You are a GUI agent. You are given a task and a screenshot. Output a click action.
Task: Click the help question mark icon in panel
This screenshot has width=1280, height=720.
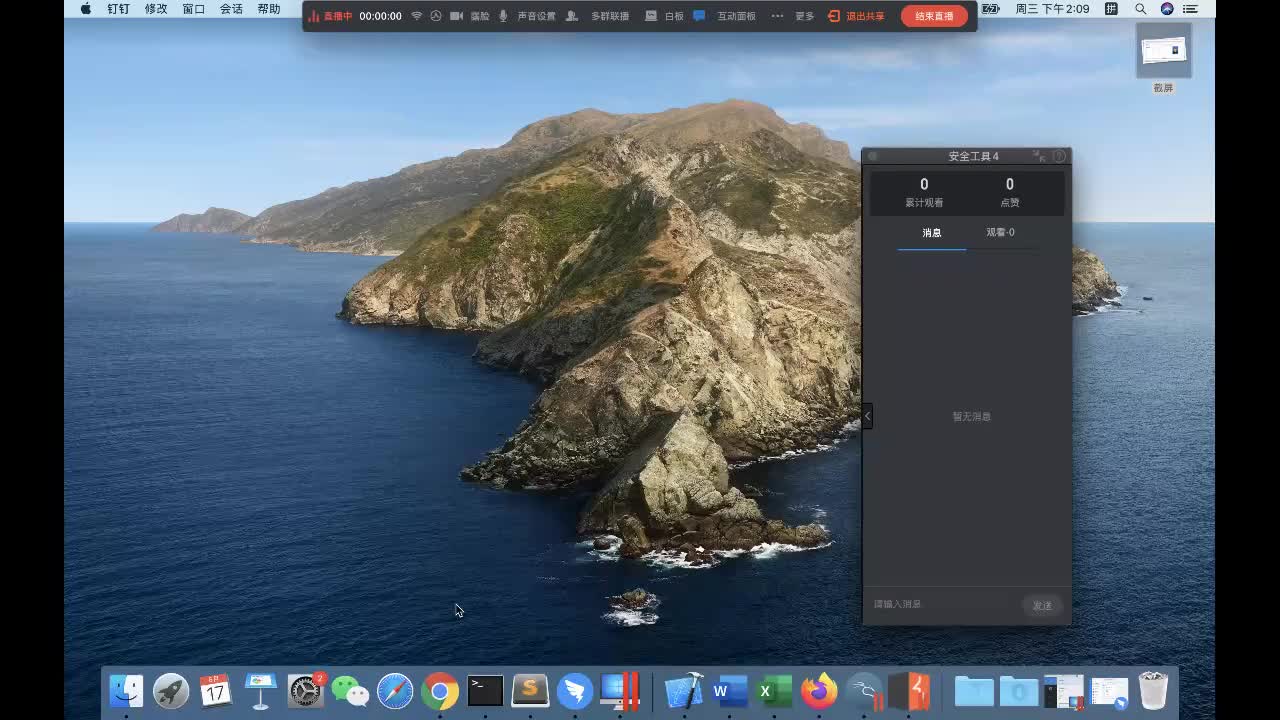pos(1059,156)
